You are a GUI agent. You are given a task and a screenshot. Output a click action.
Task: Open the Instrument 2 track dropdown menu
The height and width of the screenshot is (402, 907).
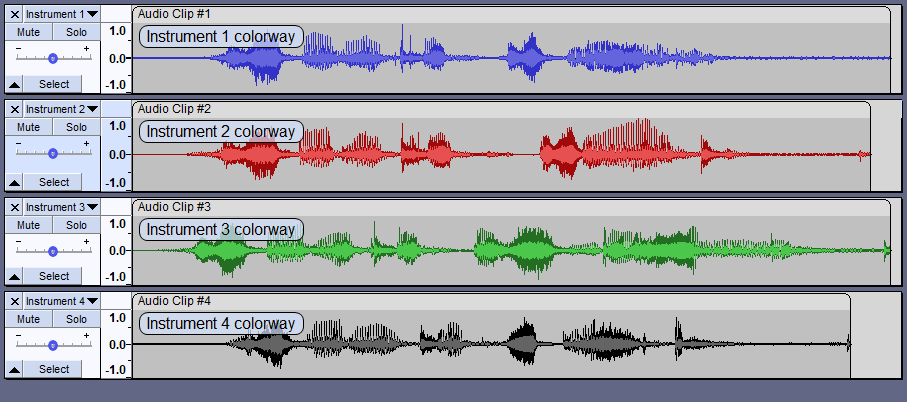coord(62,109)
